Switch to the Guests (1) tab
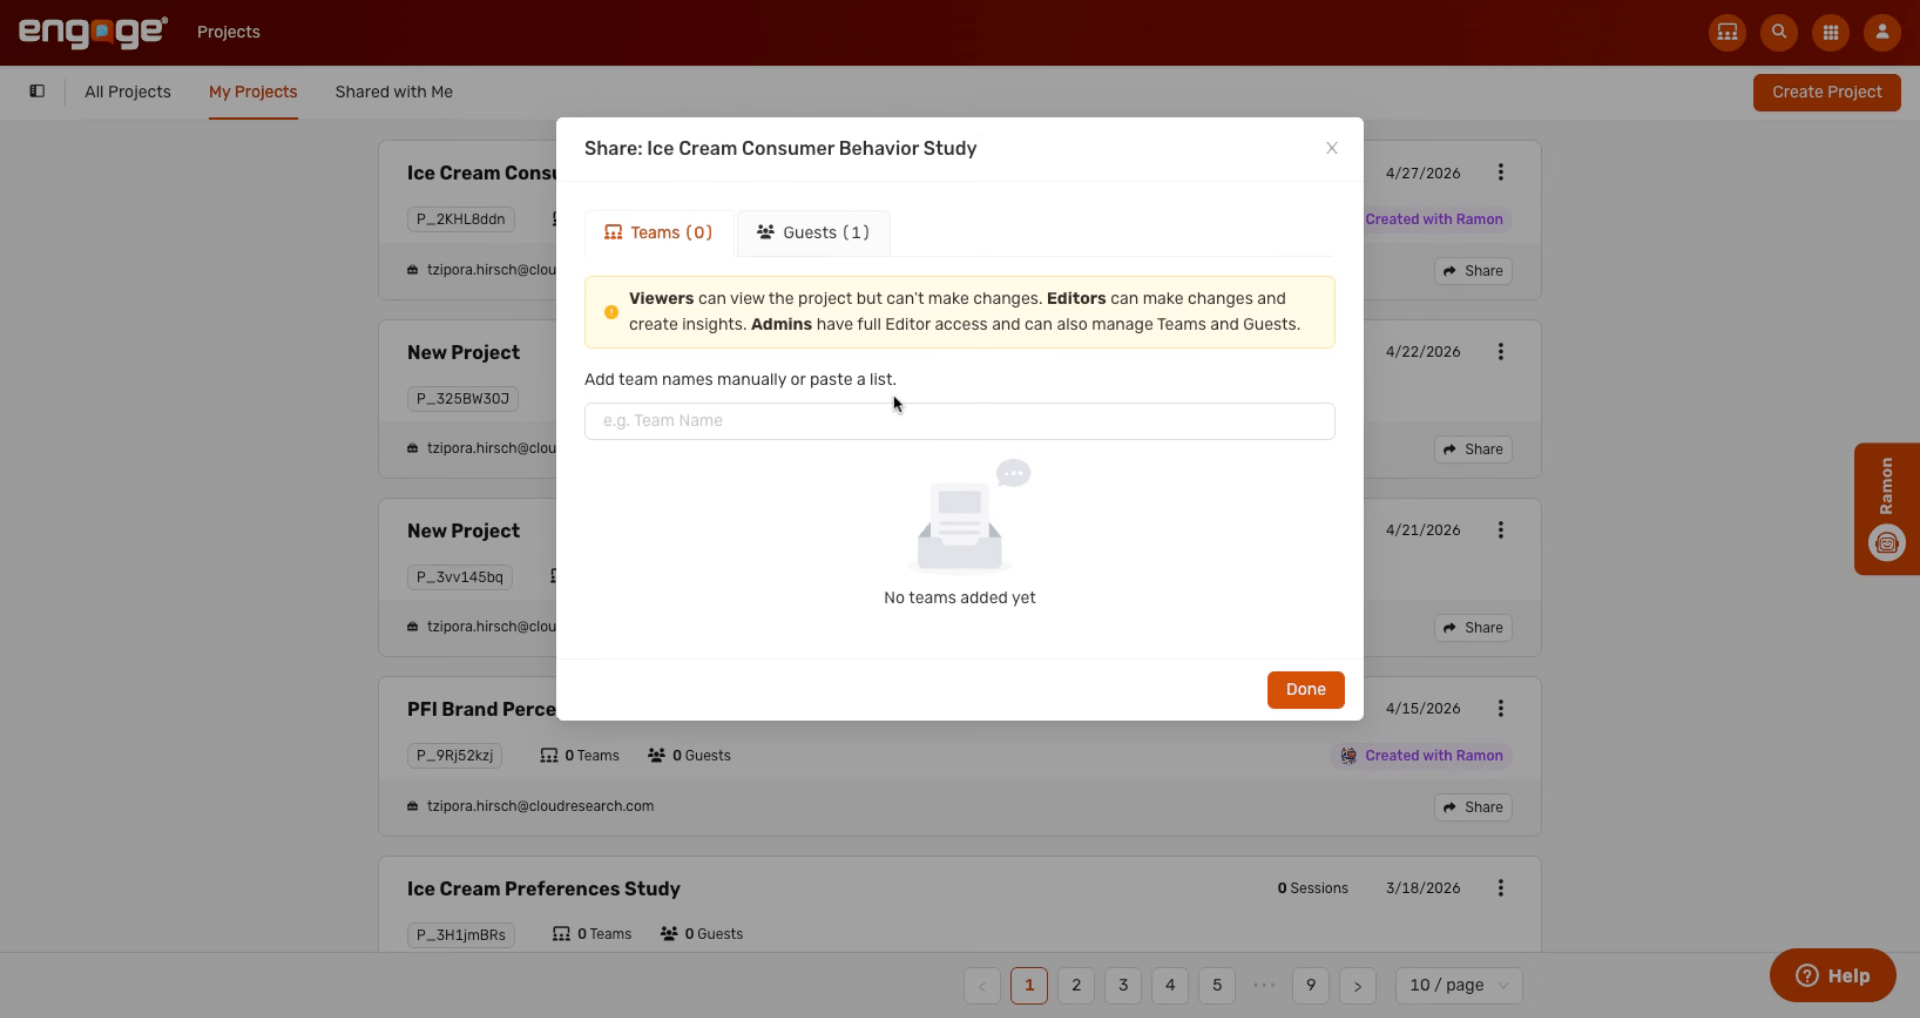This screenshot has width=1920, height=1018. [813, 232]
